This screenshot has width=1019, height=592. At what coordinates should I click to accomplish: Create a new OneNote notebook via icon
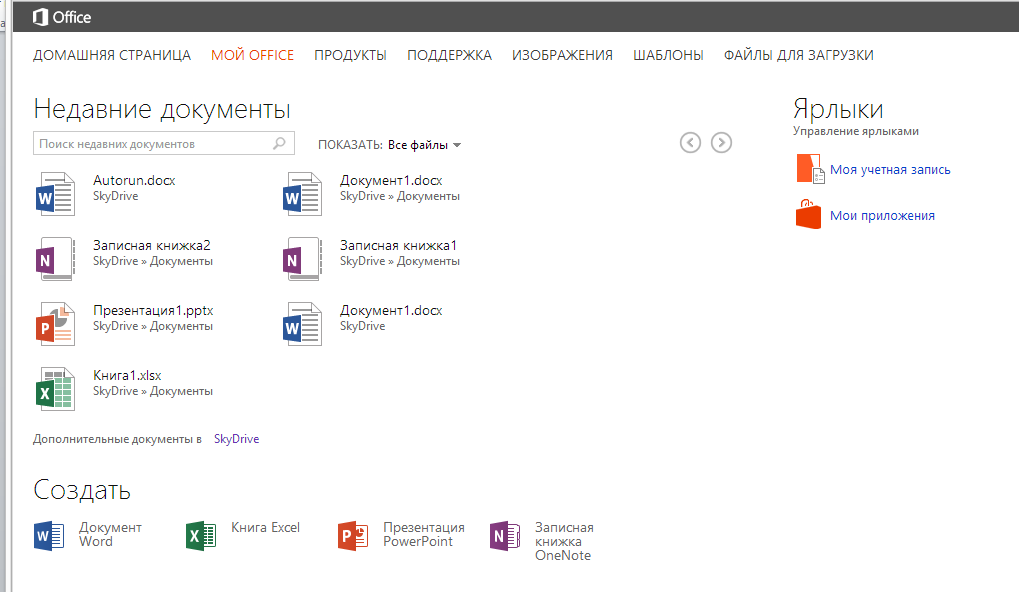[505, 535]
